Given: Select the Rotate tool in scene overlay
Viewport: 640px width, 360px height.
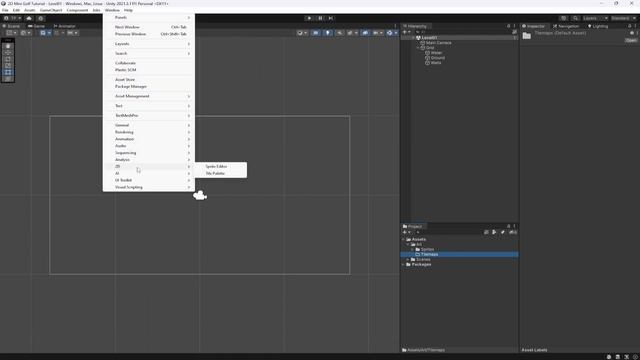Looking at the screenshot, I should click(x=8, y=59).
